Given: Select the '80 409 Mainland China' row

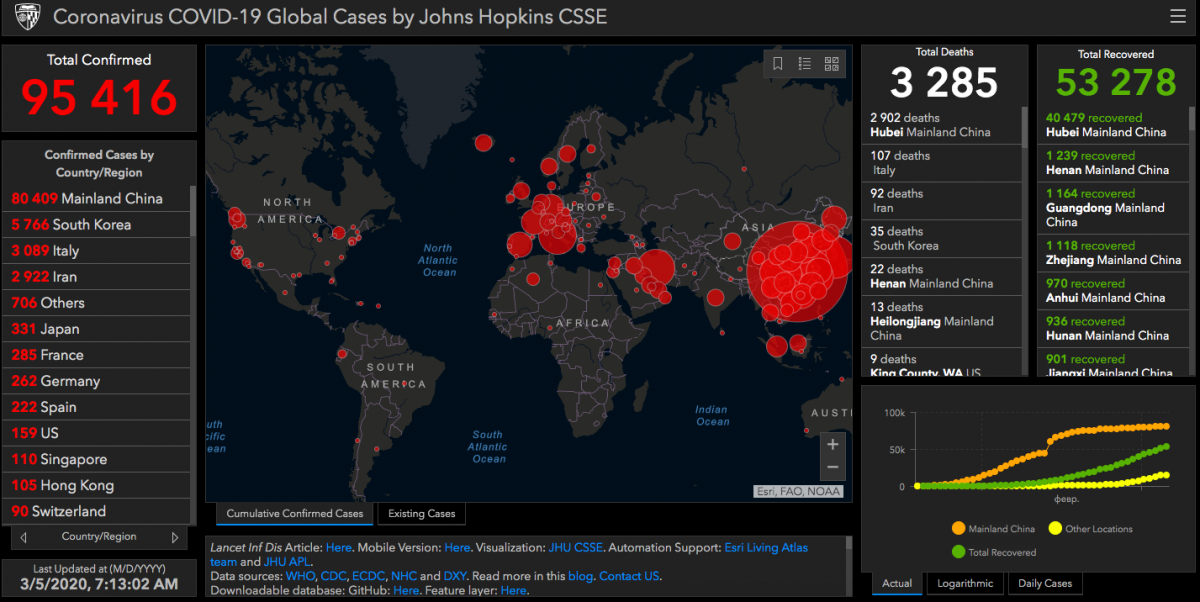Looking at the screenshot, I should pos(97,198).
